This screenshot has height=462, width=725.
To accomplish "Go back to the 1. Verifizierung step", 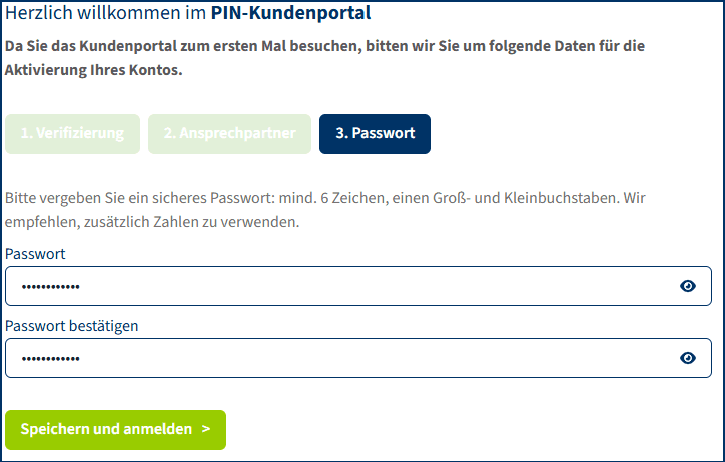I will pyautogui.click(x=73, y=133).
